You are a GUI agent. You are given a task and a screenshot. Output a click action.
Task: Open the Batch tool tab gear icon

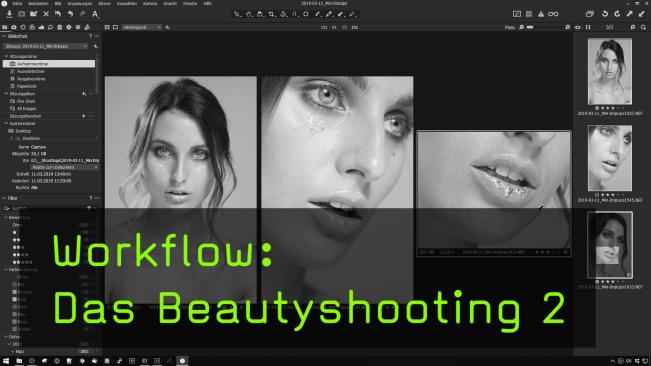[87, 27]
